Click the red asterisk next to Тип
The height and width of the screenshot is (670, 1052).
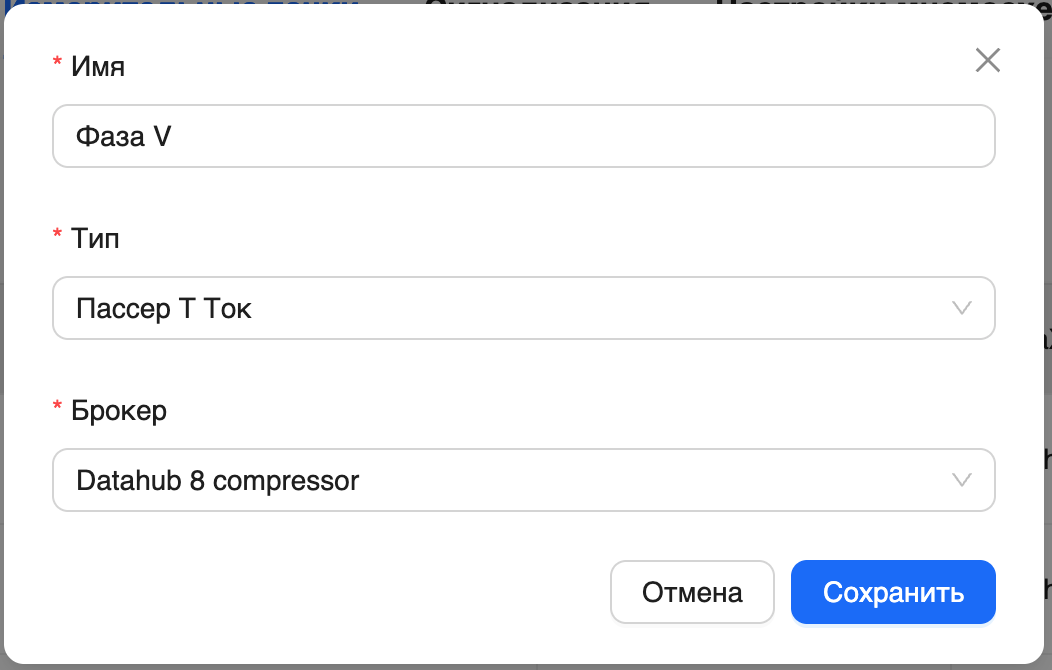(x=56, y=232)
